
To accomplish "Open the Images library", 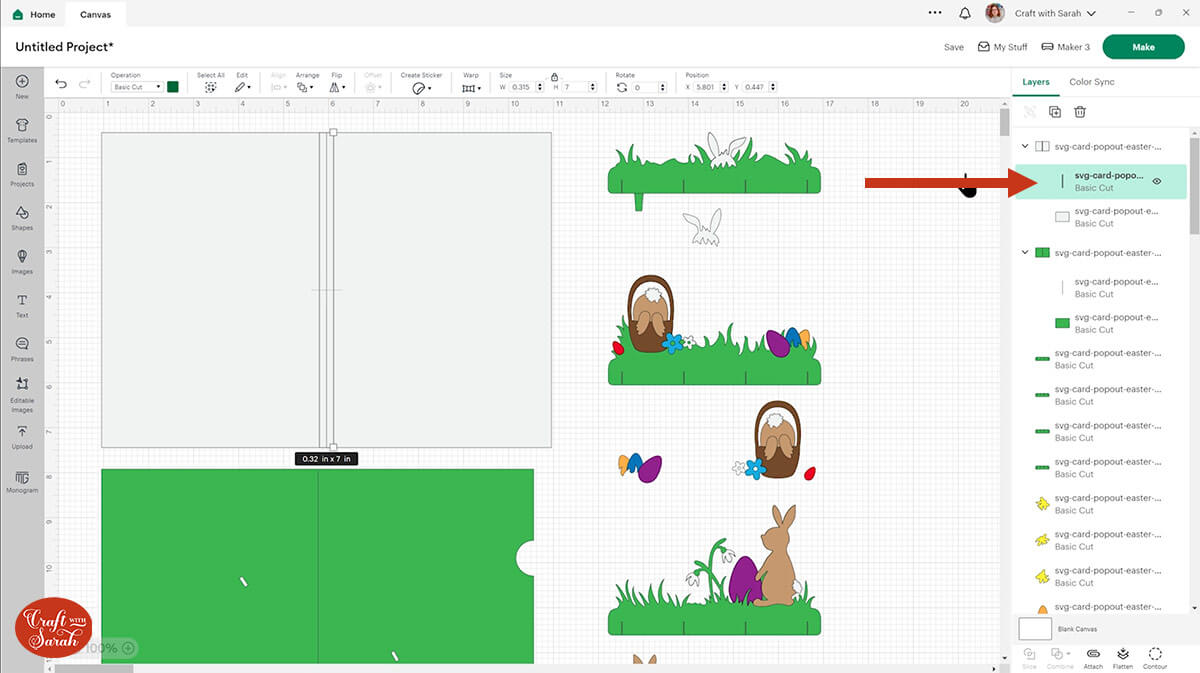I will coord(22,261).
